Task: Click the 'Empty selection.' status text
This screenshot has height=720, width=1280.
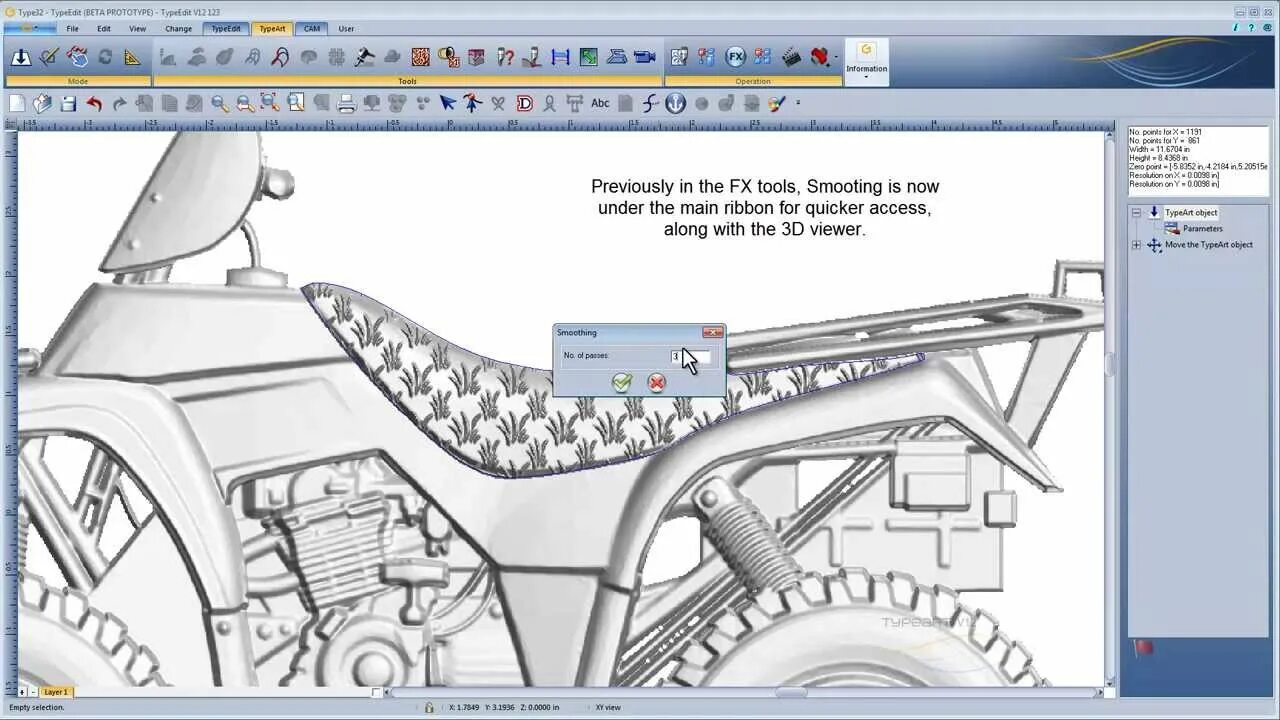Action: [37, 707]
